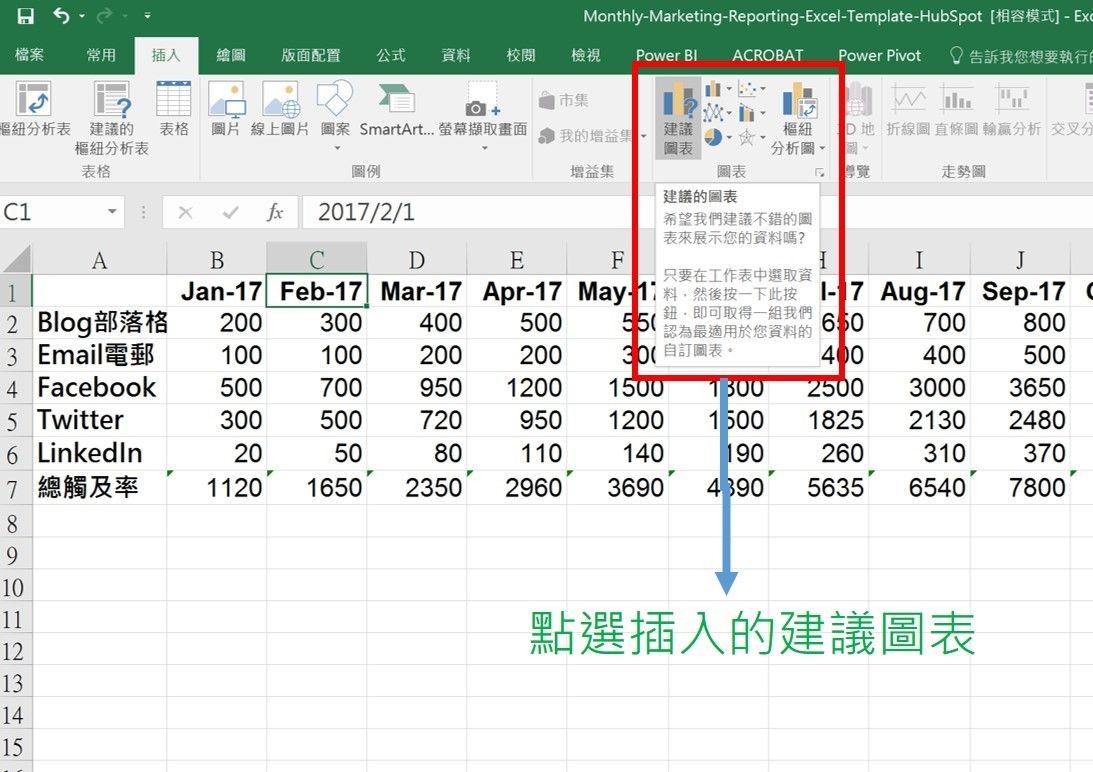Image resolution: width=1093 pixels, height=772 pixels.
Task: Select column A header
Action: pos(100,259)
